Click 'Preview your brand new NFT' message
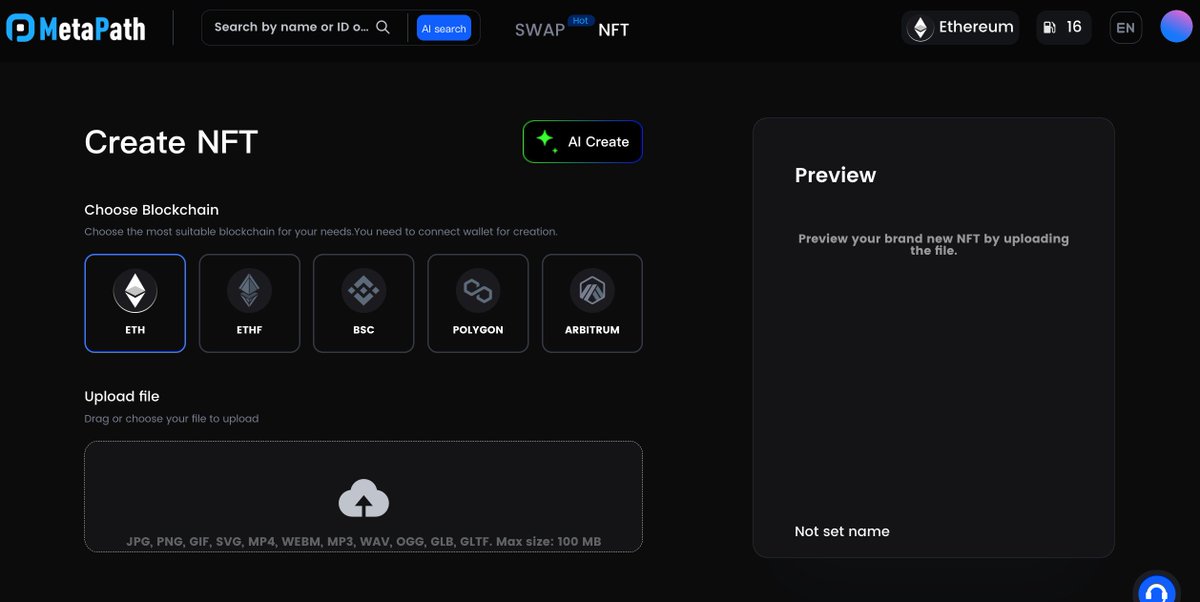Screen dimensions: 1200x602 coord(934,245)
